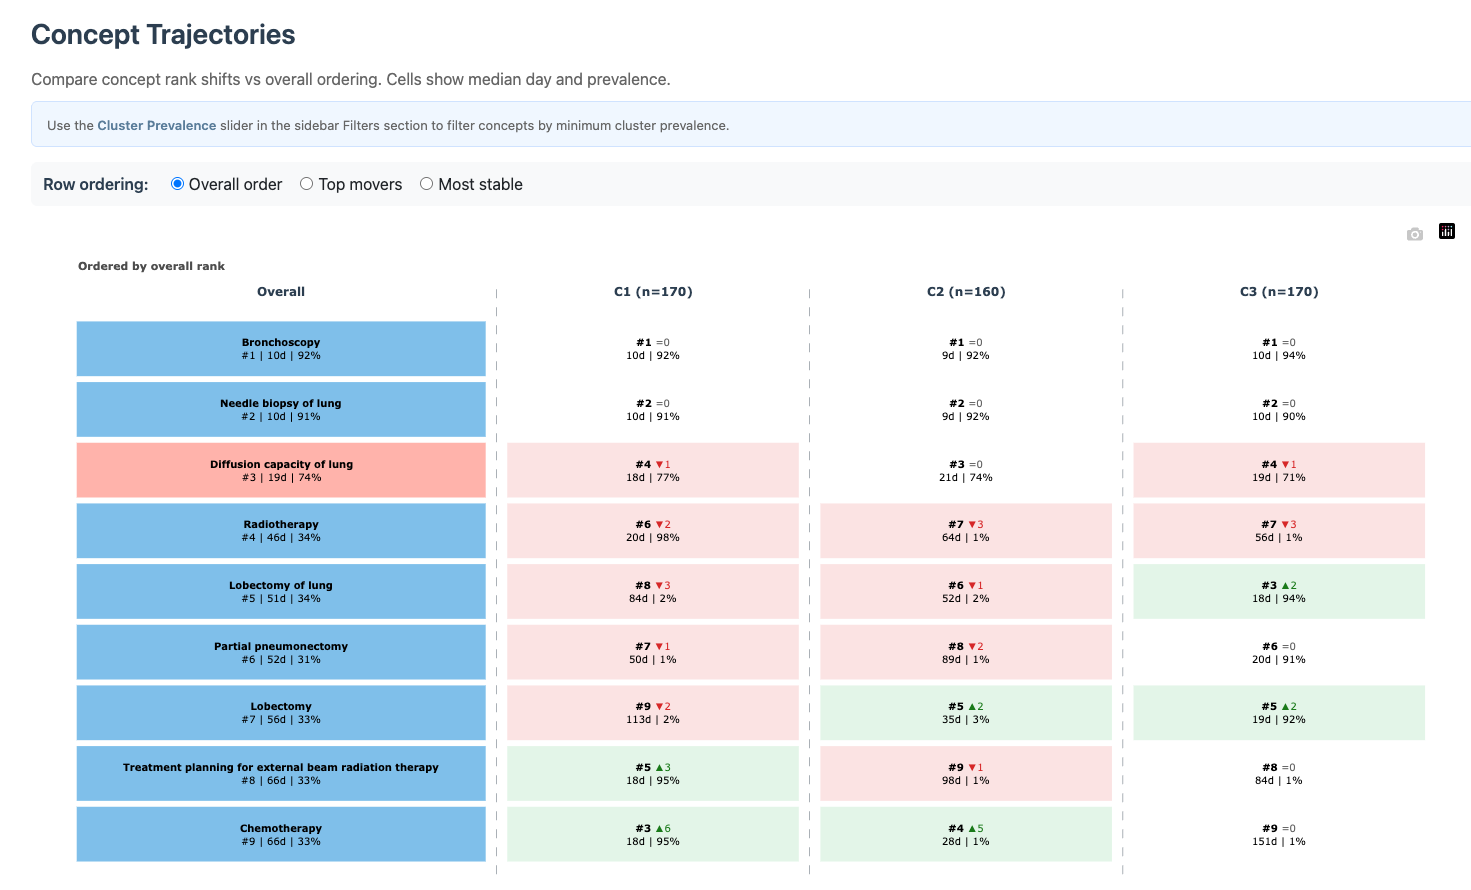Viewport: 1471px width, 890px height.
Task: Click the Needle biopsy of lung bar
Action: point(281,410)
